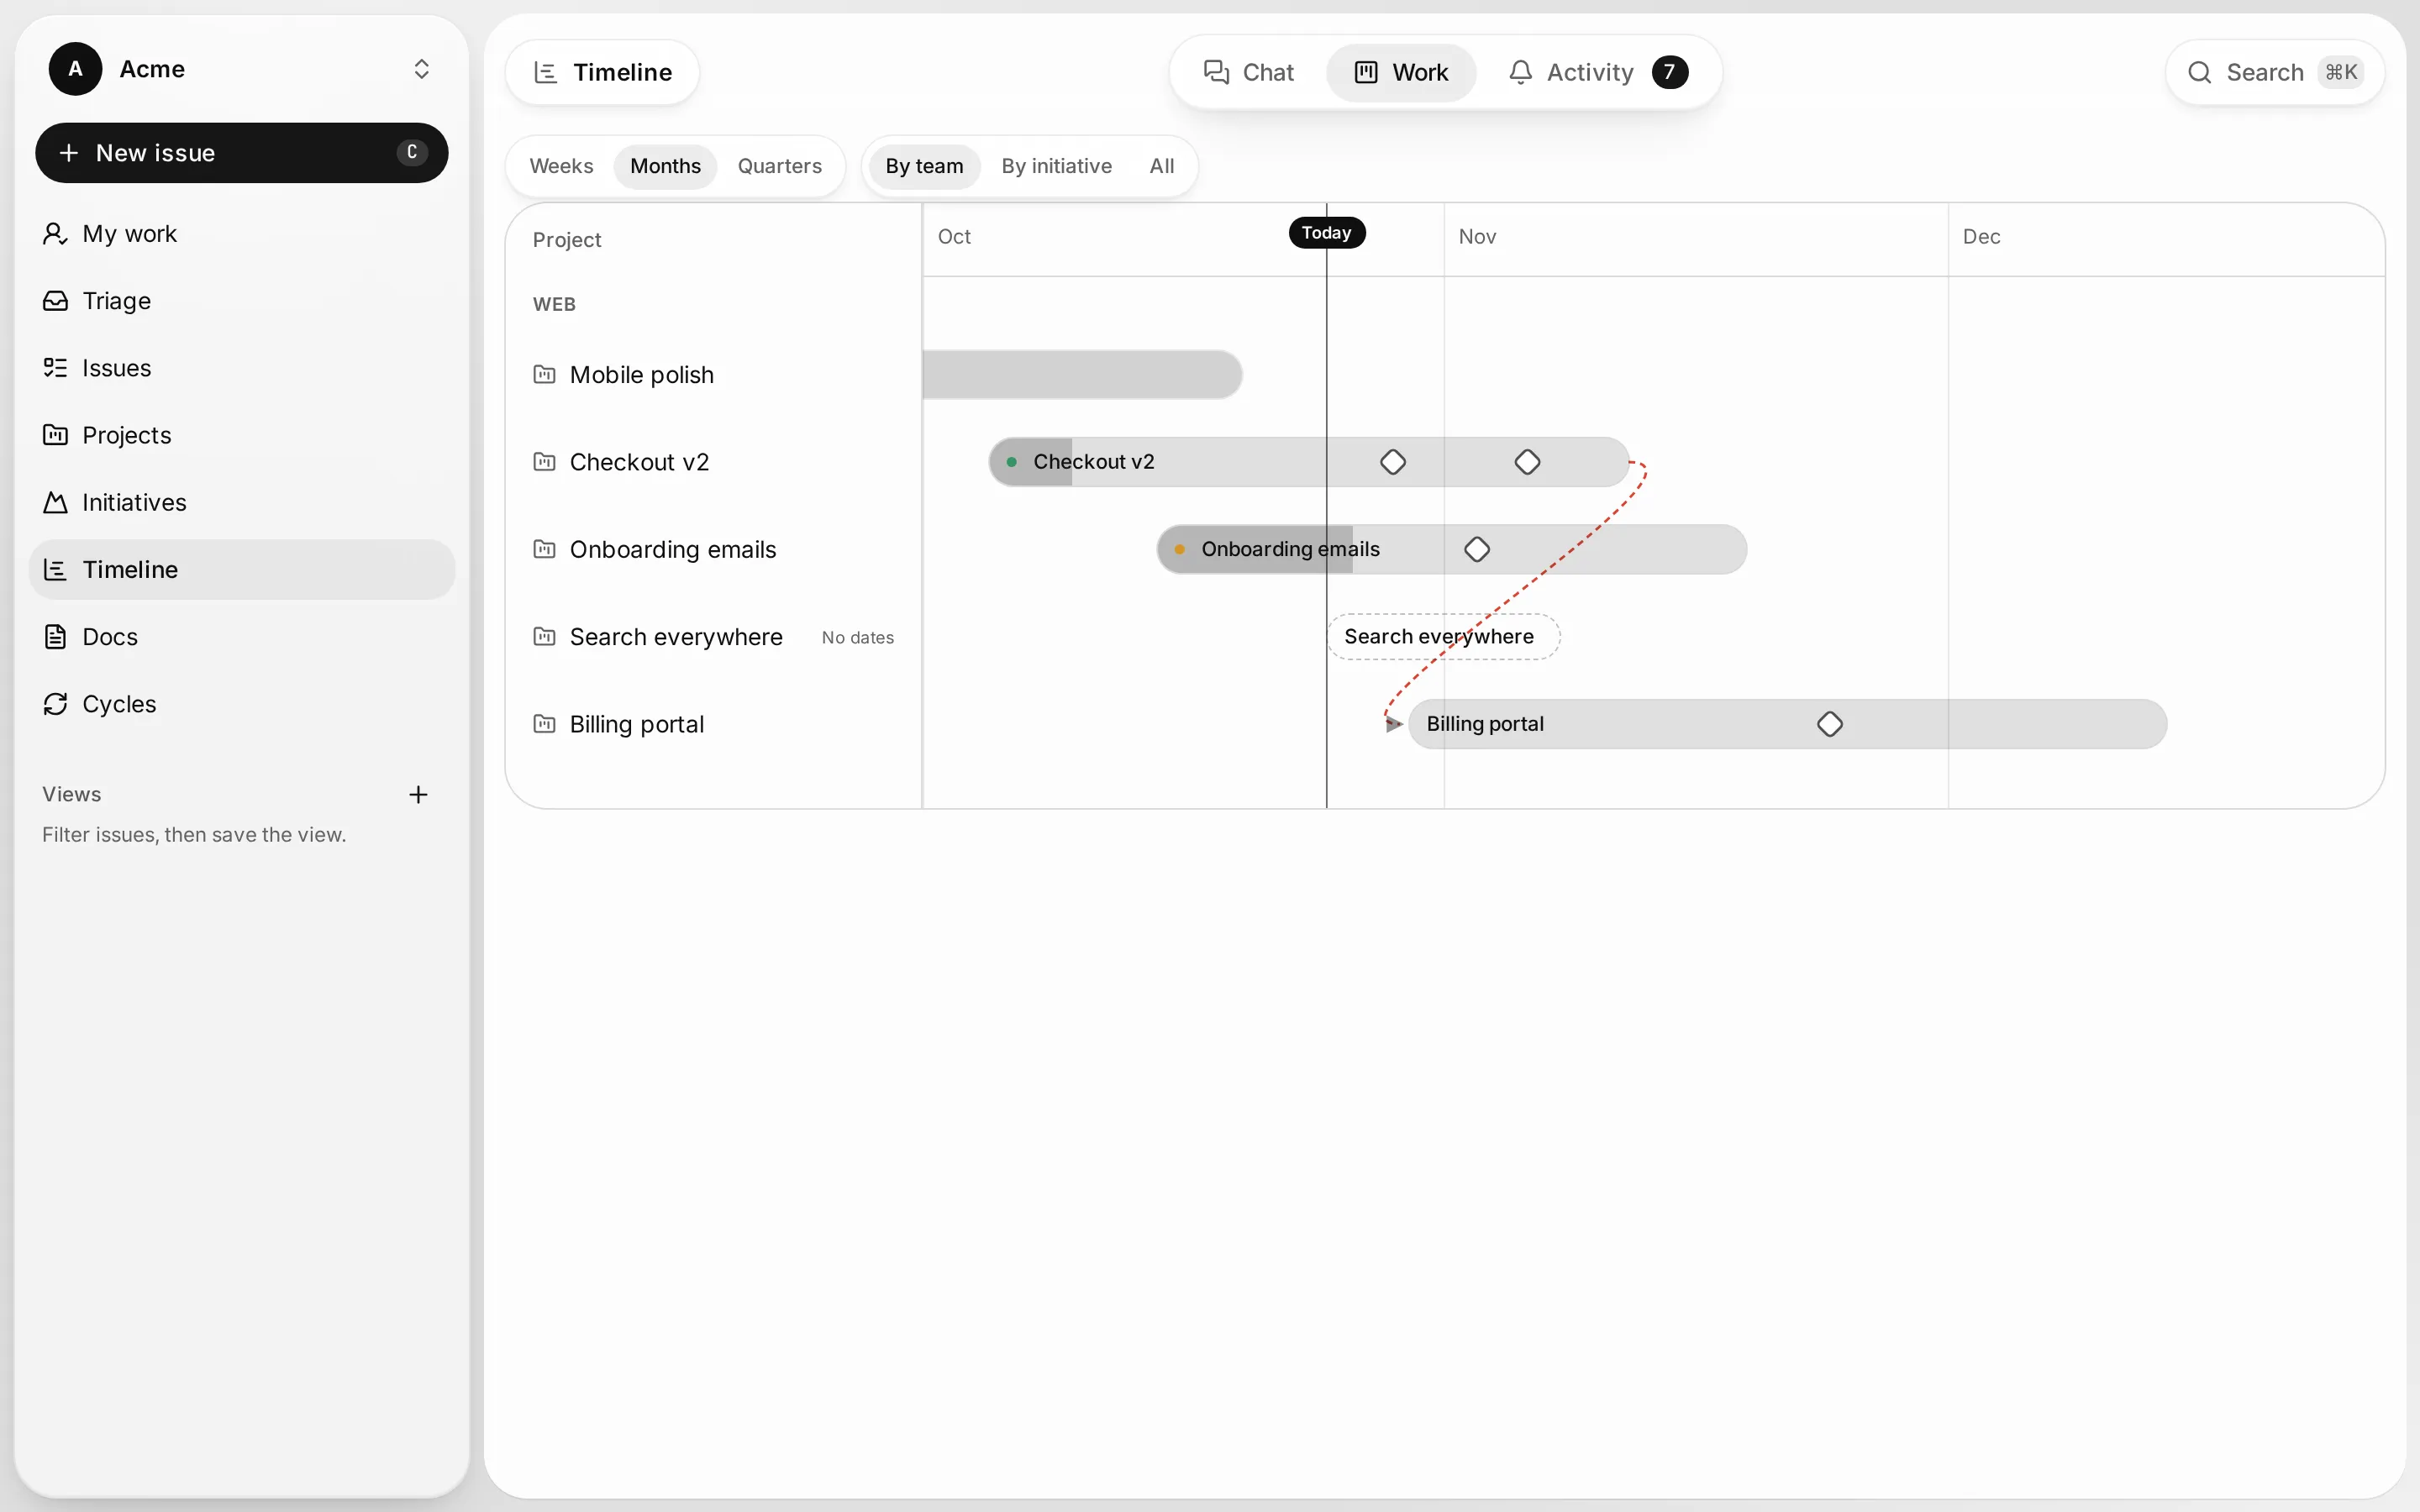Set timeline scale to Weeks
Image resolution: width=2420 pixels, height=1512 pixels.
[561, 166]
